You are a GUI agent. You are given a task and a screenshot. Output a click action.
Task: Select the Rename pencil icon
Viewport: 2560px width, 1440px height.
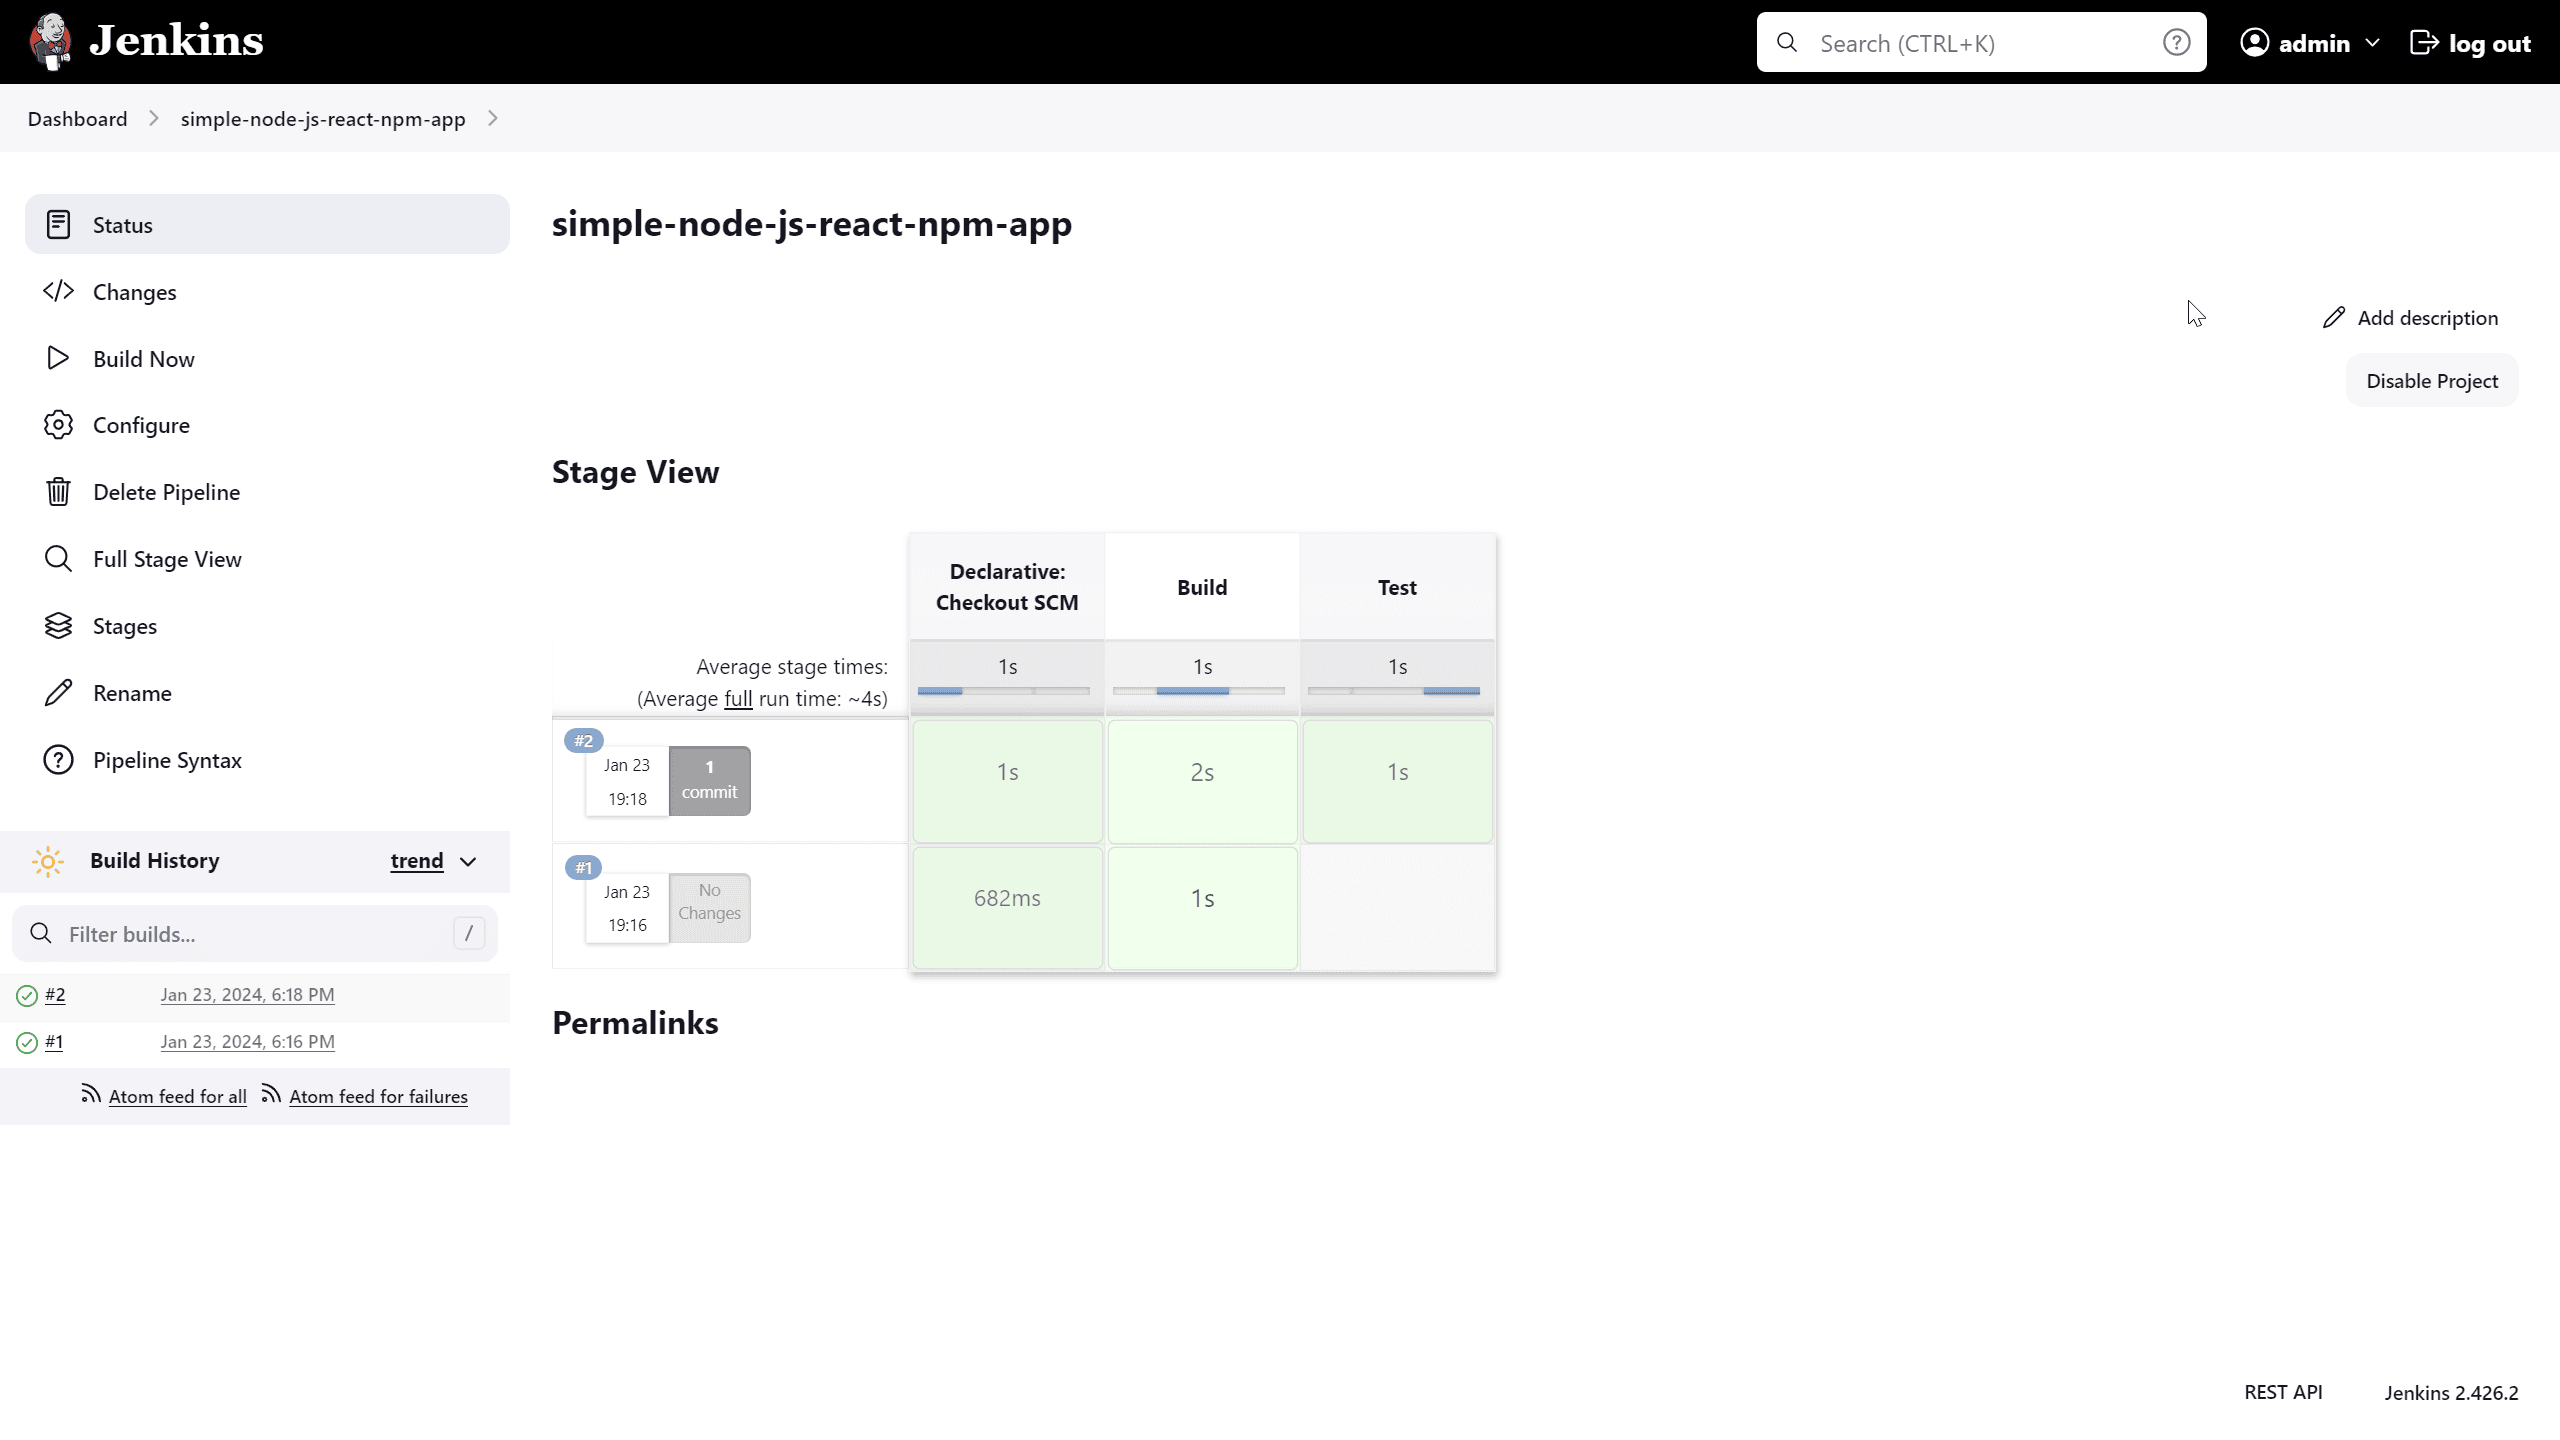(58, 693)
